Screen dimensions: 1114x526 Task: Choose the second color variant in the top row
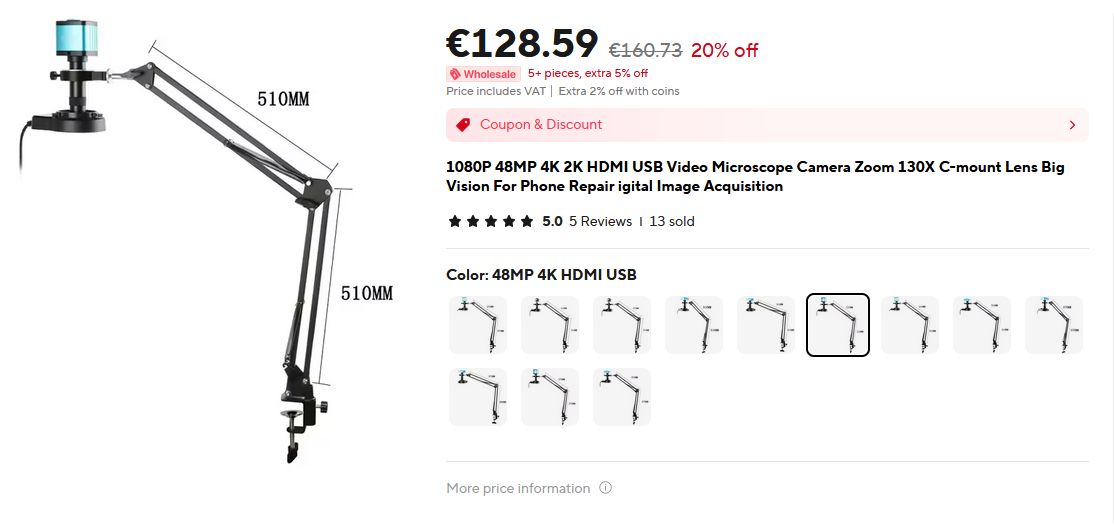550,325
